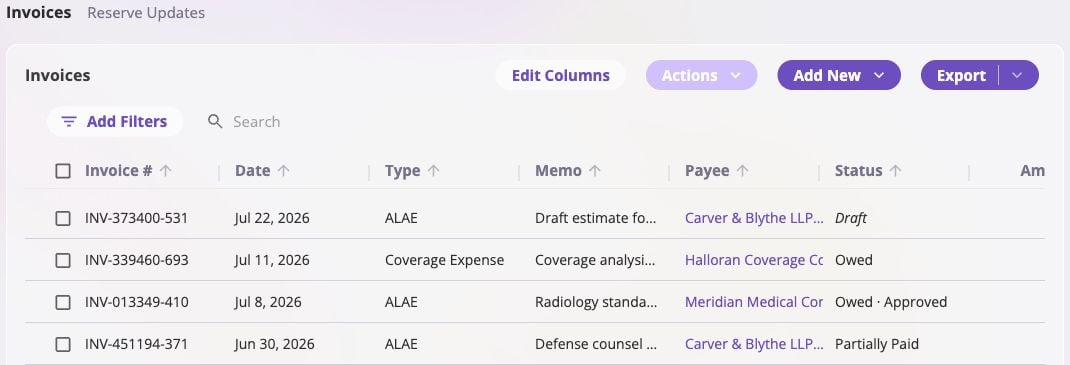Screen dimensions: 1070x365
Task: Click the memo 'Radiology standa...'
Action: [x=596, y=302]
